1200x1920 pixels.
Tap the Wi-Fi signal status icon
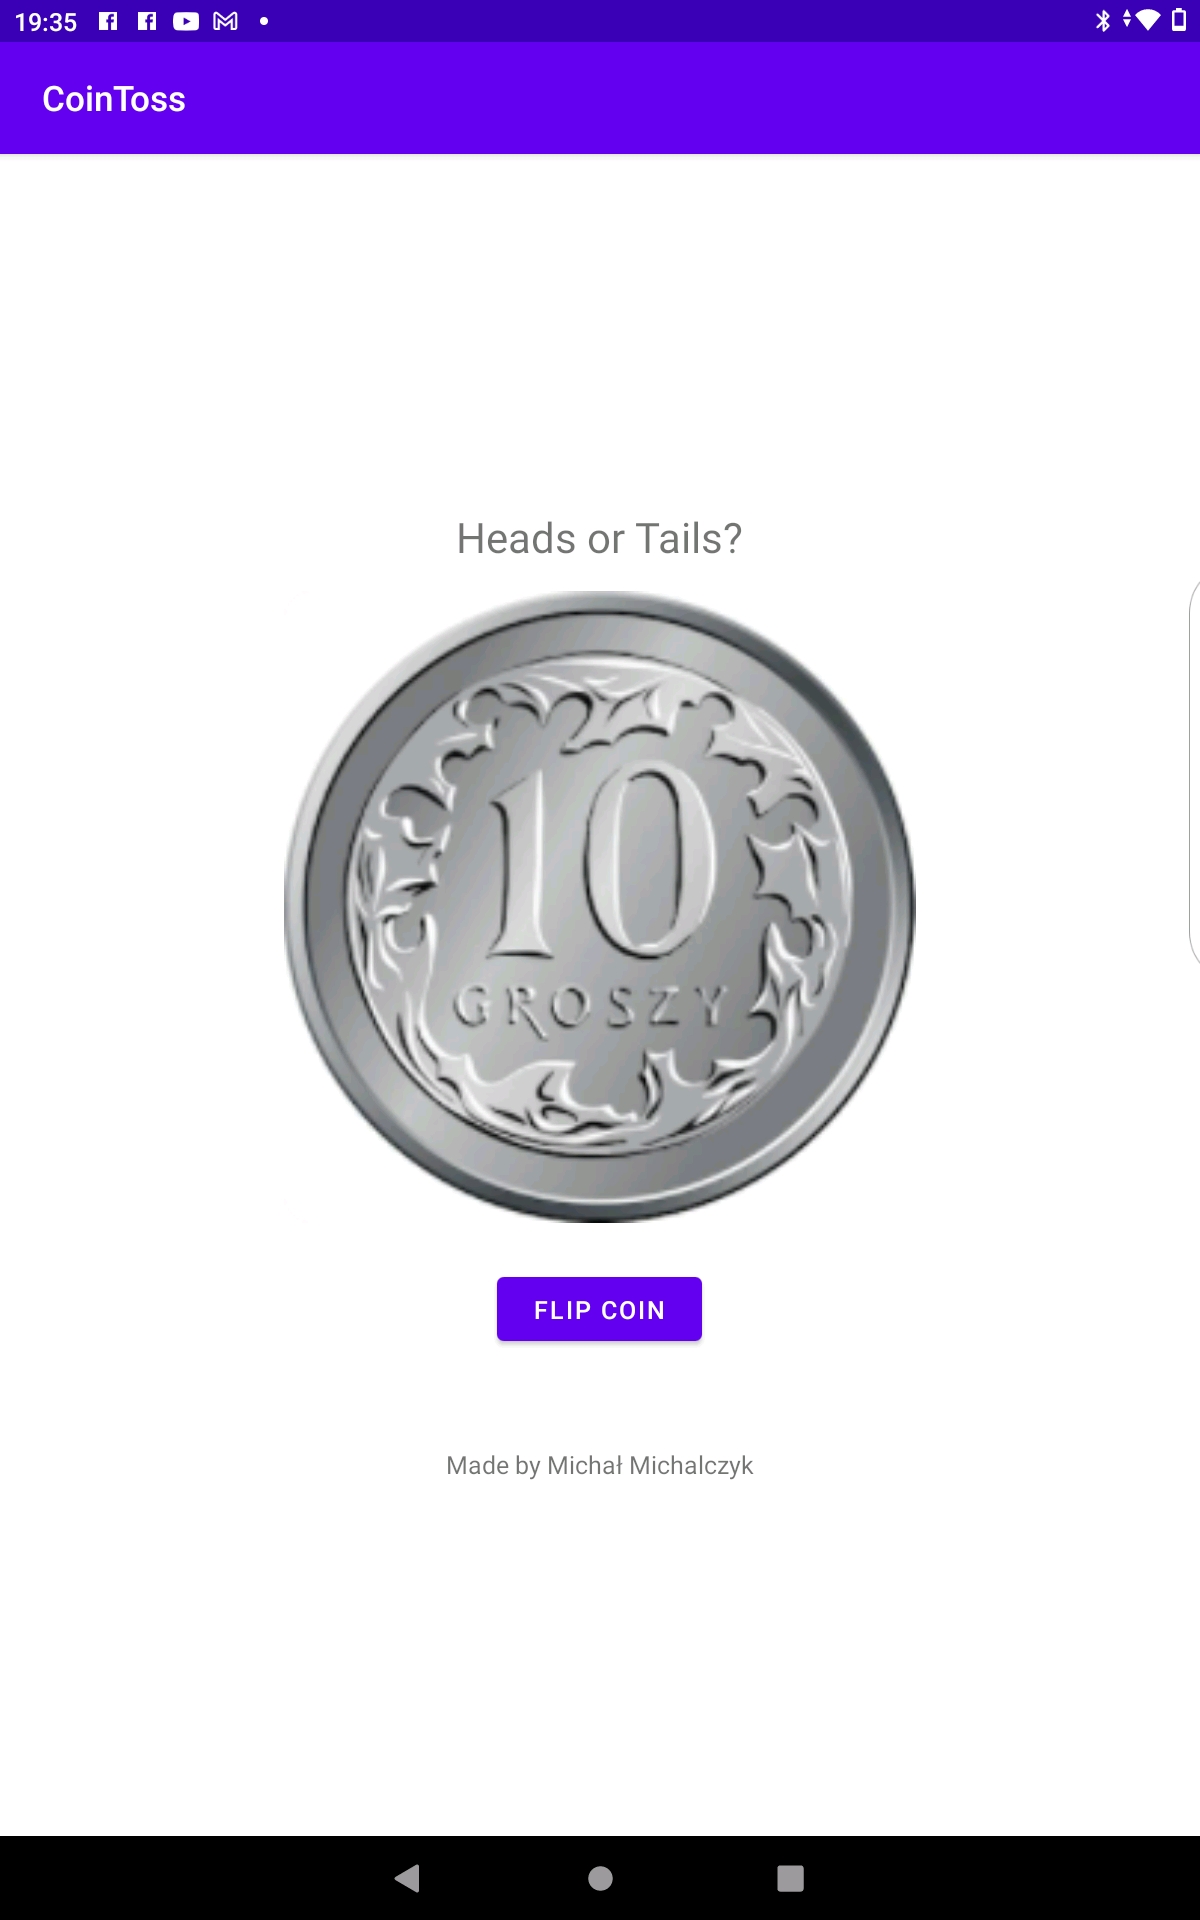point(1146,21)
